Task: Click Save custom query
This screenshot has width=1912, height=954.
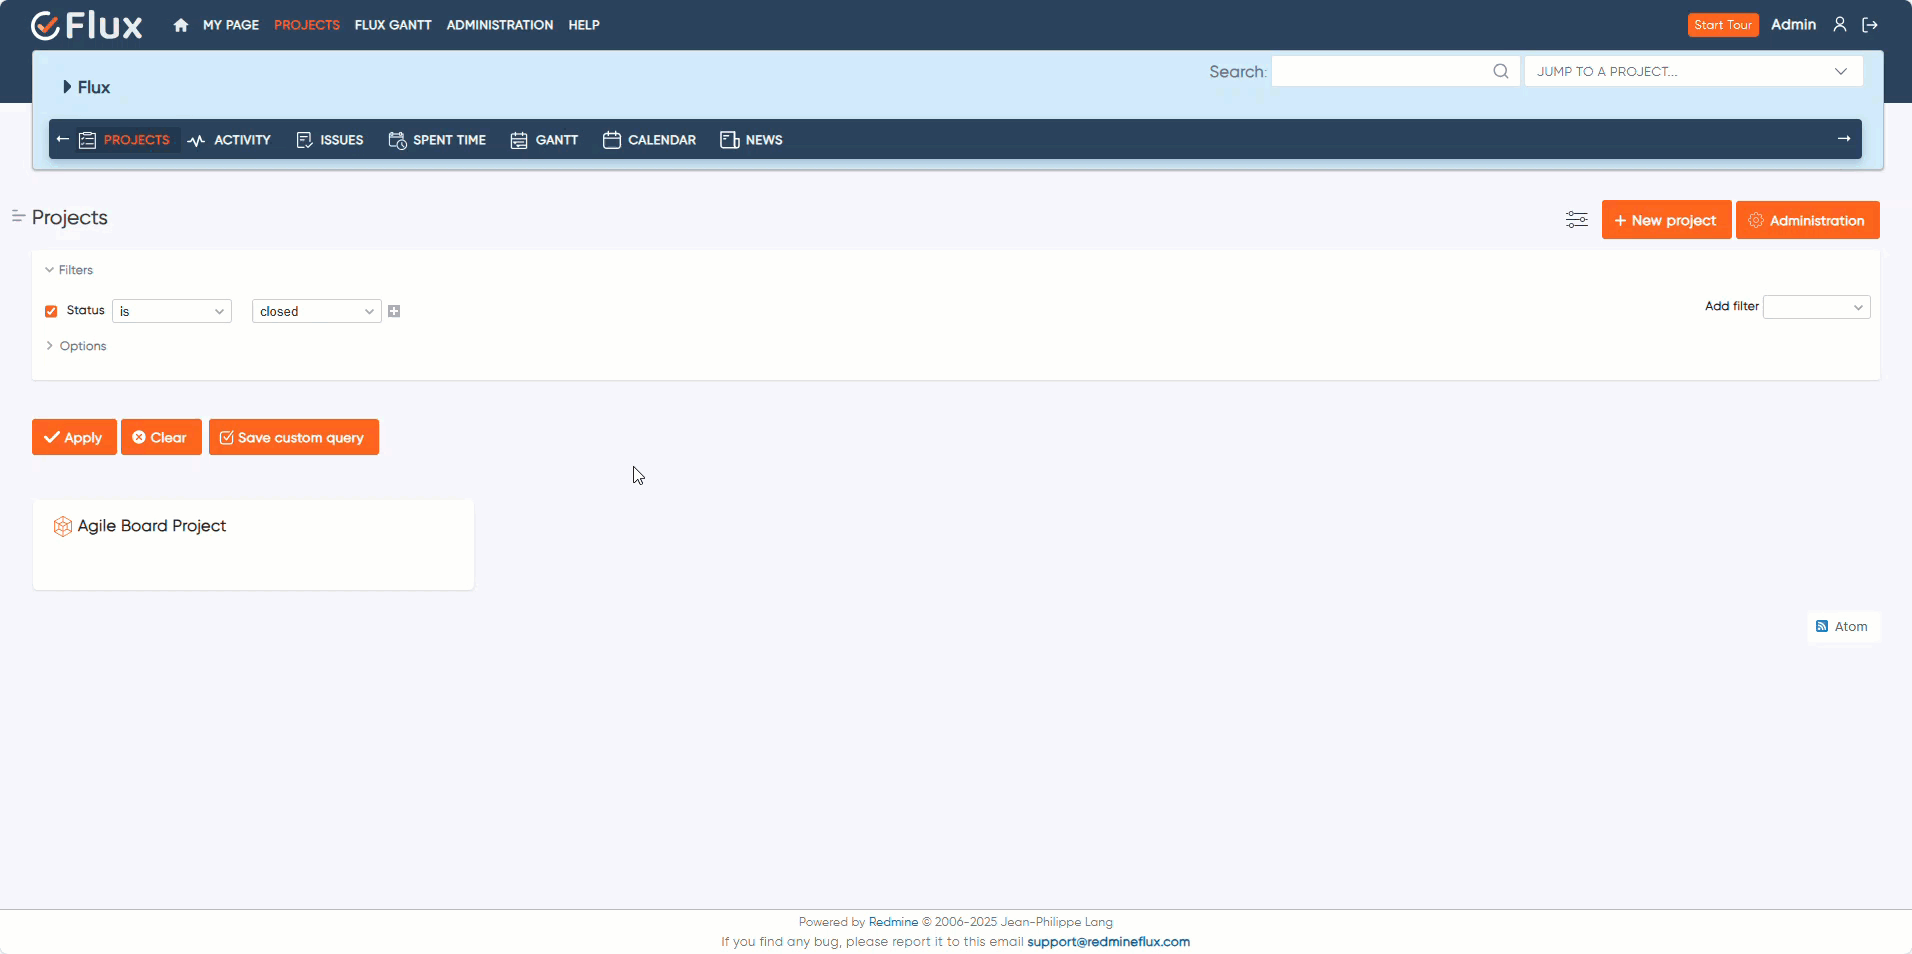Action: tap(294, 437)
